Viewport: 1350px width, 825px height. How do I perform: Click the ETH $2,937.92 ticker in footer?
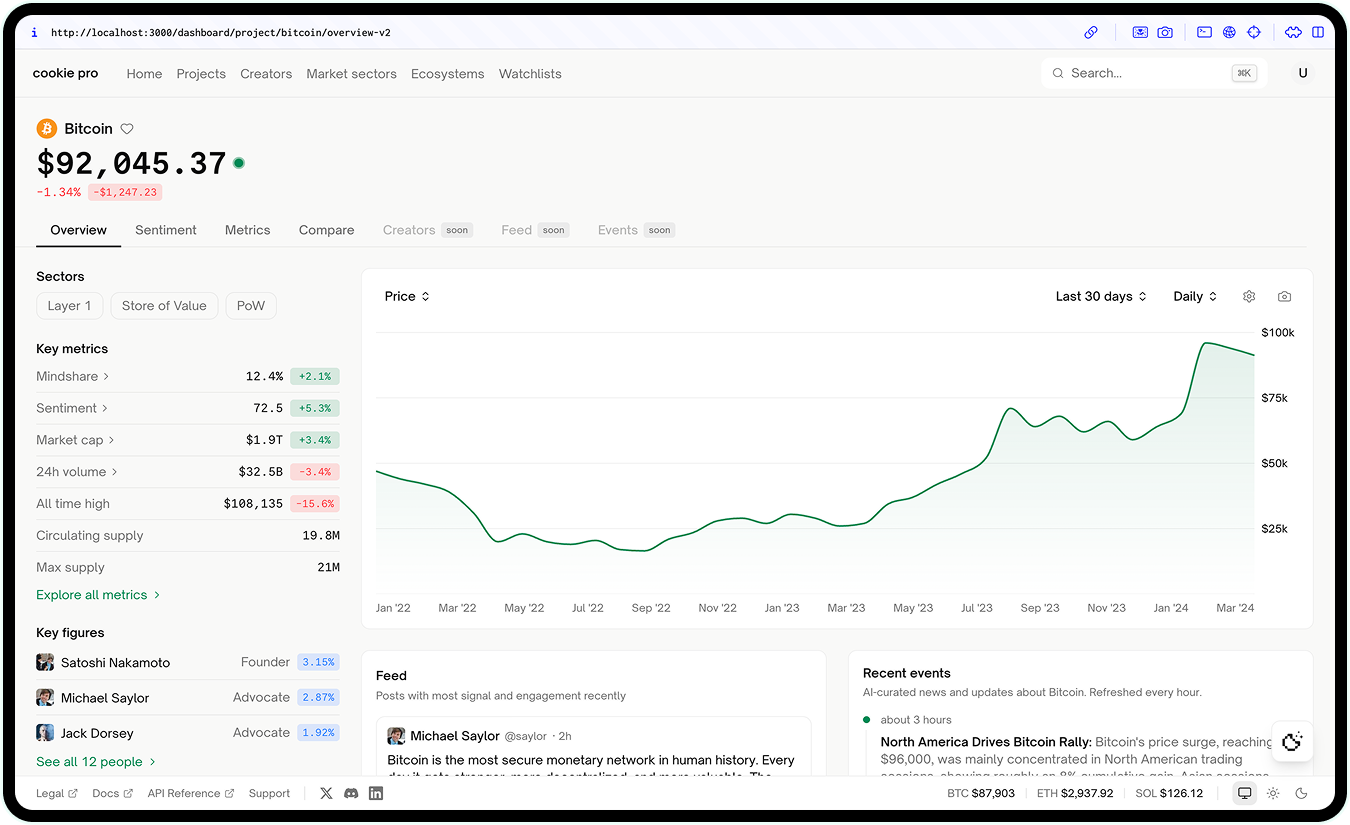coord(1075,793)
